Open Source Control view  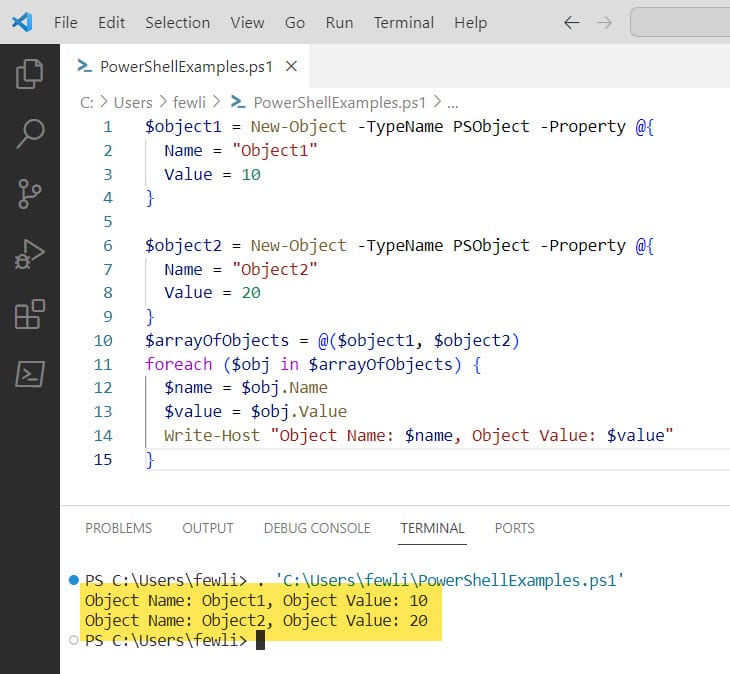coord(29,194)
